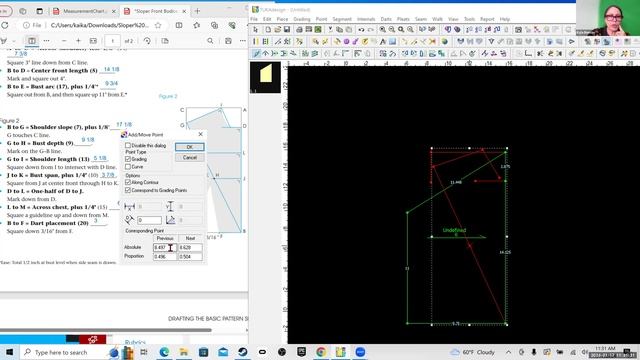Open the Help menu in TUKAdesign
The image size is (640, 360).
[x=505, y=19]
